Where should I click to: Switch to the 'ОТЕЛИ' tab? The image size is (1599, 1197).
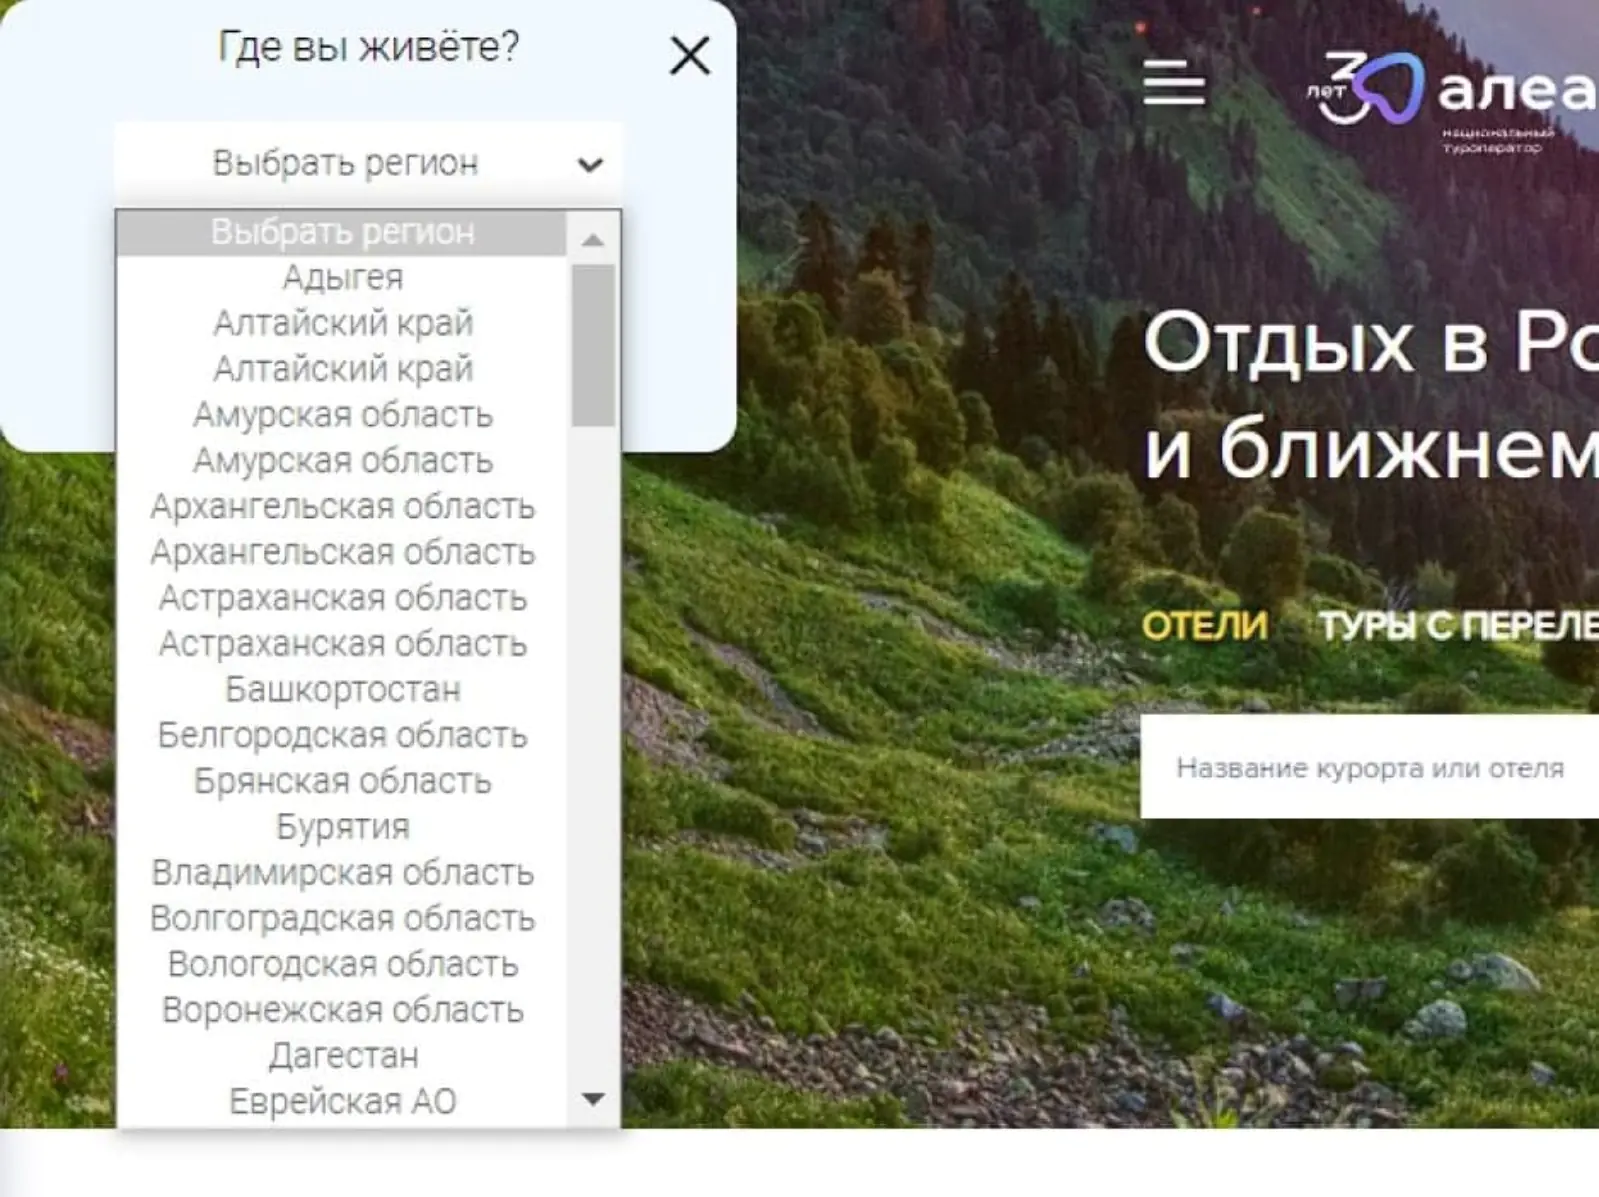point(1204,626)
